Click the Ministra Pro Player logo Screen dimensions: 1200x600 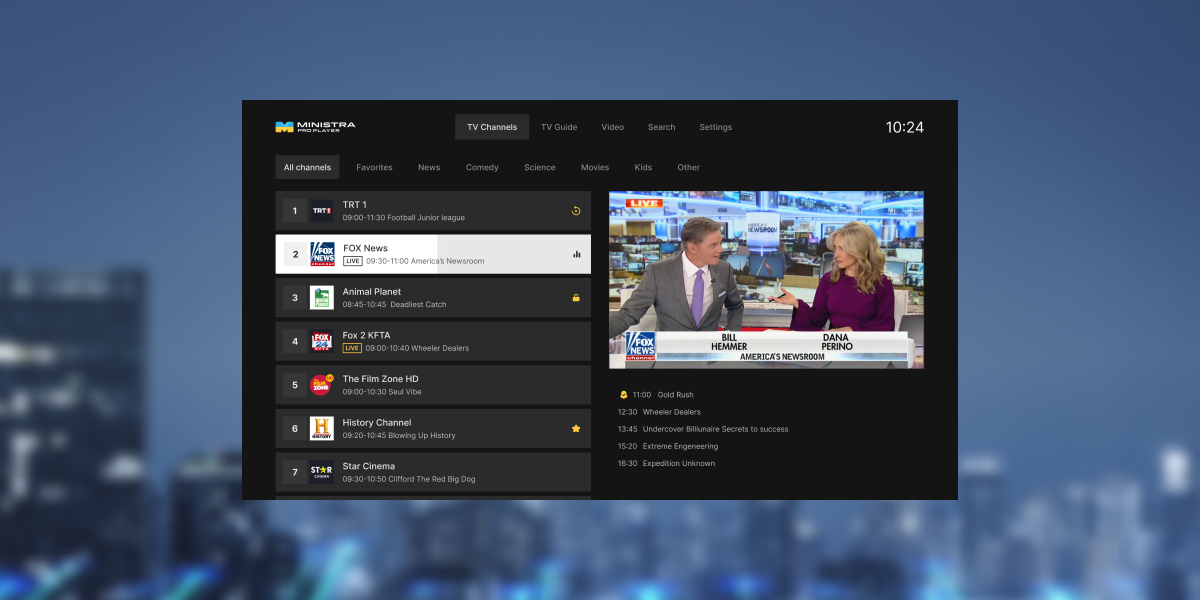pyautogui.click(x=315, y=127)
